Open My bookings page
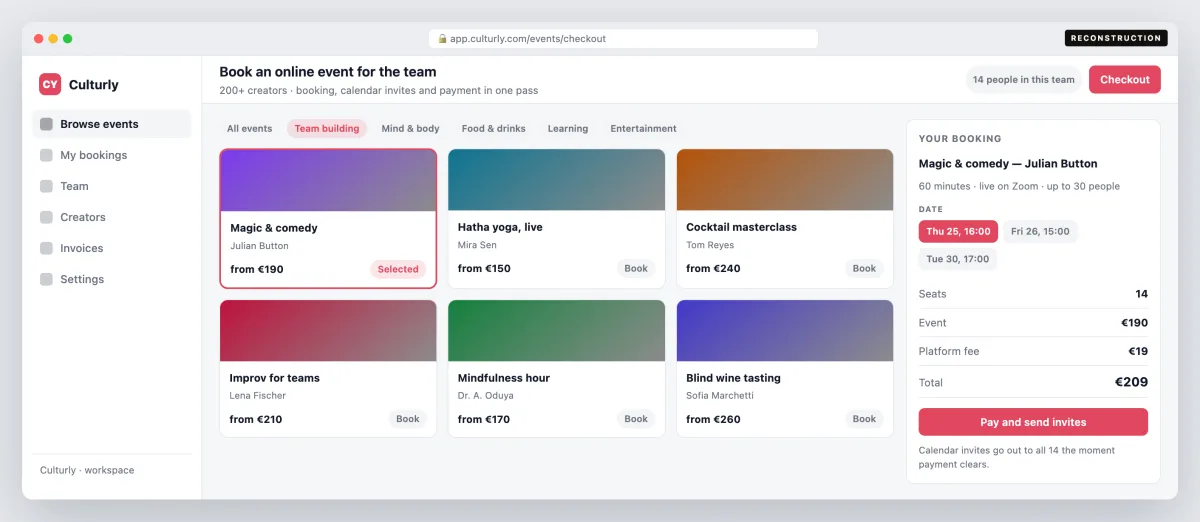 112,155
